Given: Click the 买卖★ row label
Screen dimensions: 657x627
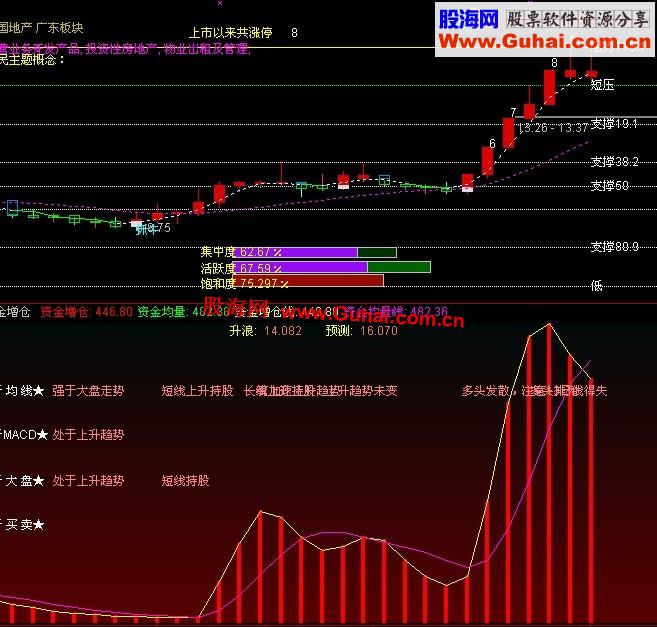Looking at the screenshot, I should point(25,524).
